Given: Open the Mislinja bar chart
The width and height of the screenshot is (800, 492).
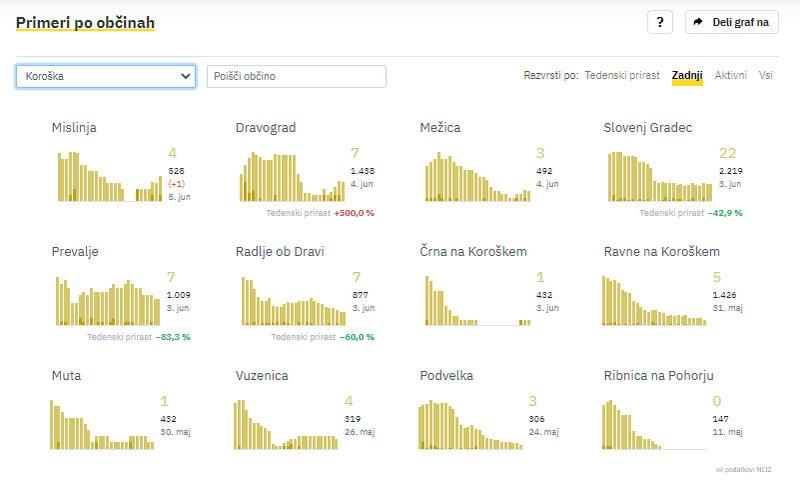Looking at the screenshot, I should coord(109,176).
